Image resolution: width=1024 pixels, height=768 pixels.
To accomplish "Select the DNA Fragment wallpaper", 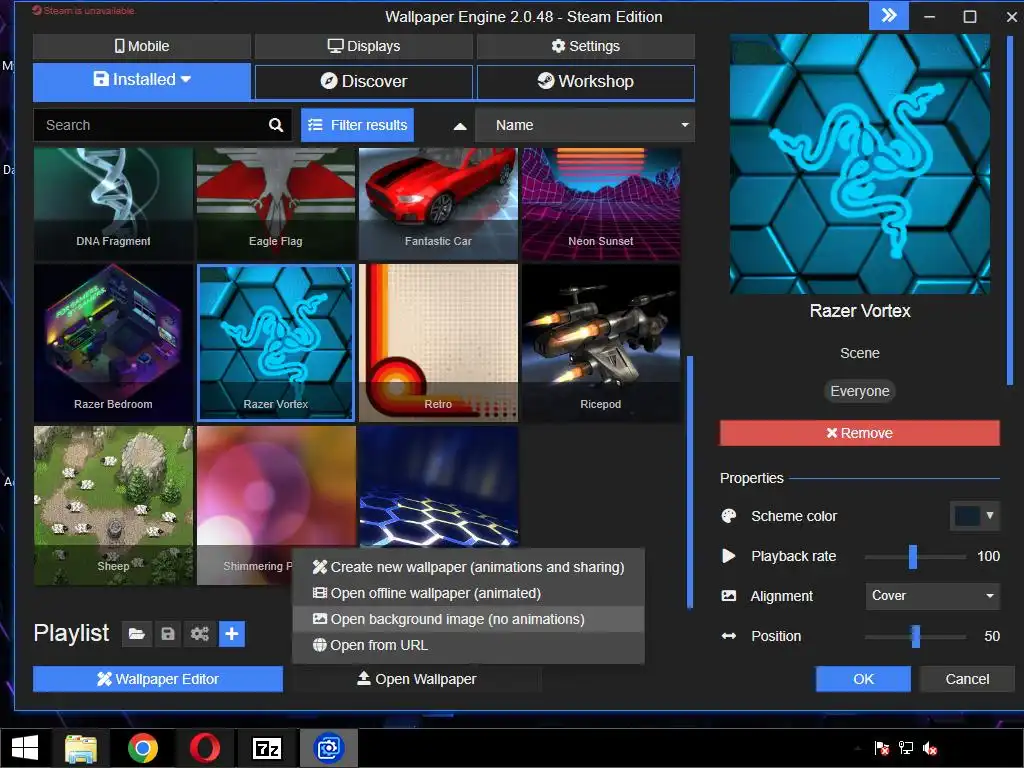I will [113, 204].
